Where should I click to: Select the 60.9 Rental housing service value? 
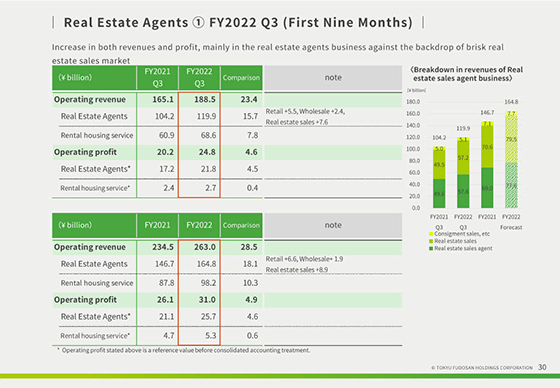point(166,135)
